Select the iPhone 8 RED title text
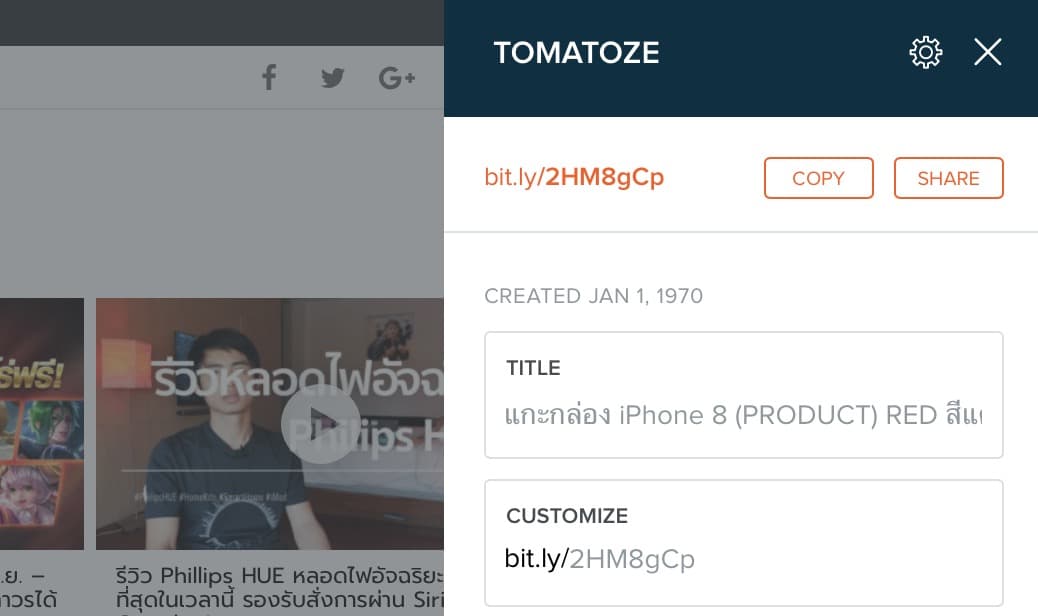Screen dimensions: 1038x616 point(743,414)
